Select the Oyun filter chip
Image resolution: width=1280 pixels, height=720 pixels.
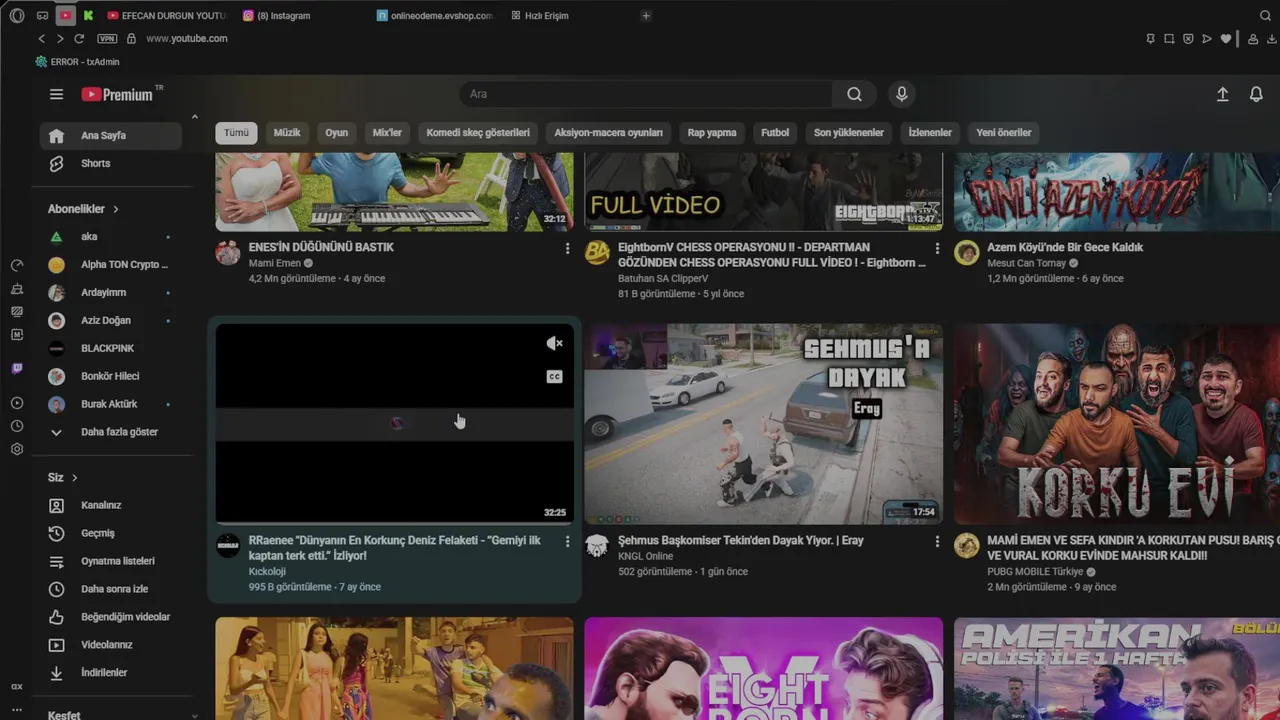[337, 132]
